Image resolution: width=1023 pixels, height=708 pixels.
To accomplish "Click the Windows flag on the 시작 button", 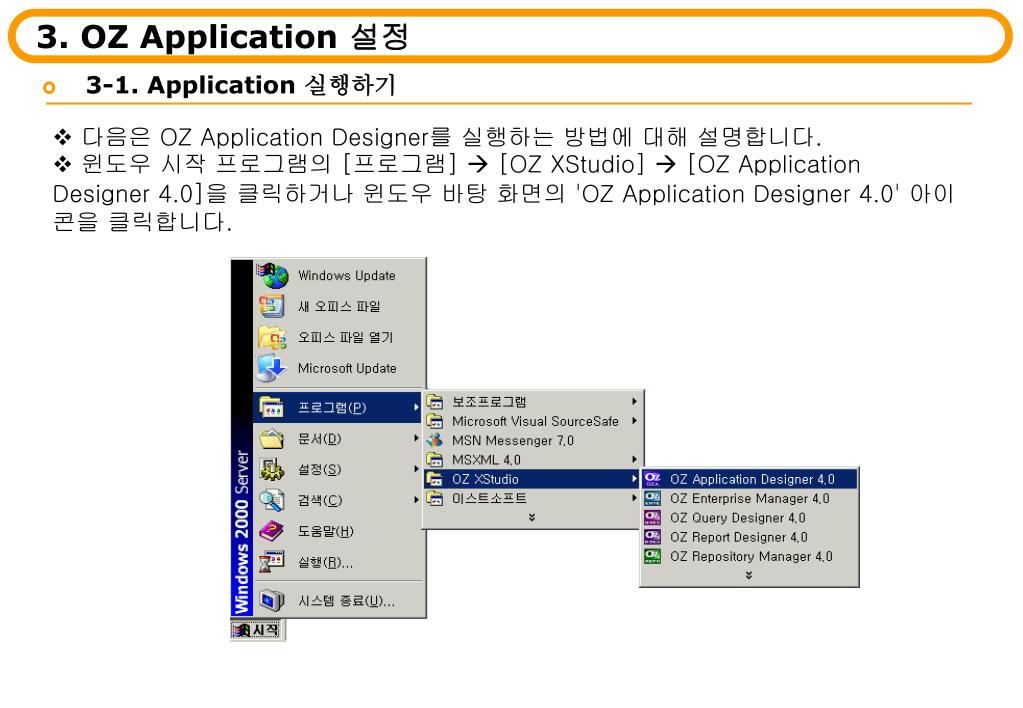I will pos(242,630).
